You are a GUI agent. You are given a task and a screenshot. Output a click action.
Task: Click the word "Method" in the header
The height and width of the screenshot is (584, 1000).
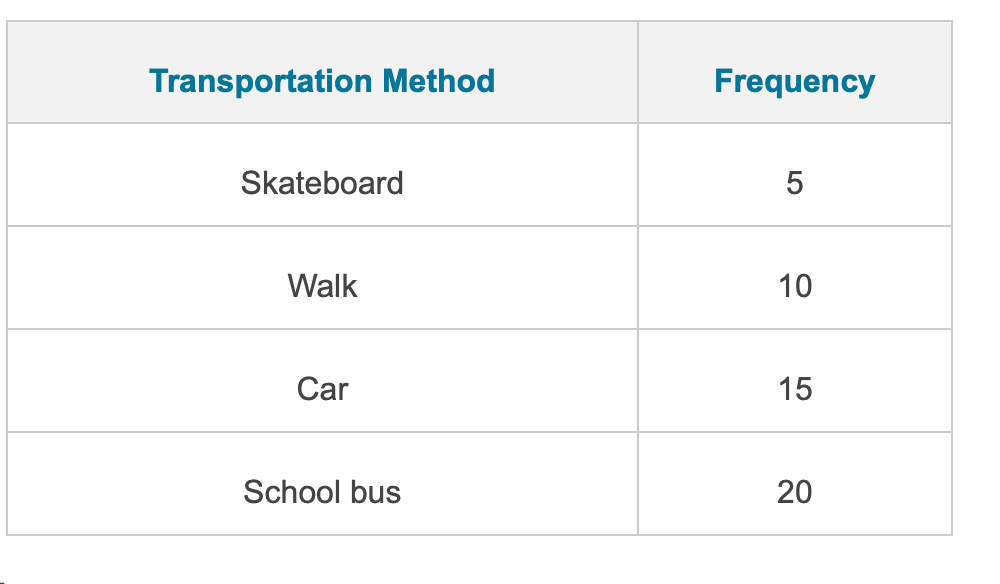(439, 81)
